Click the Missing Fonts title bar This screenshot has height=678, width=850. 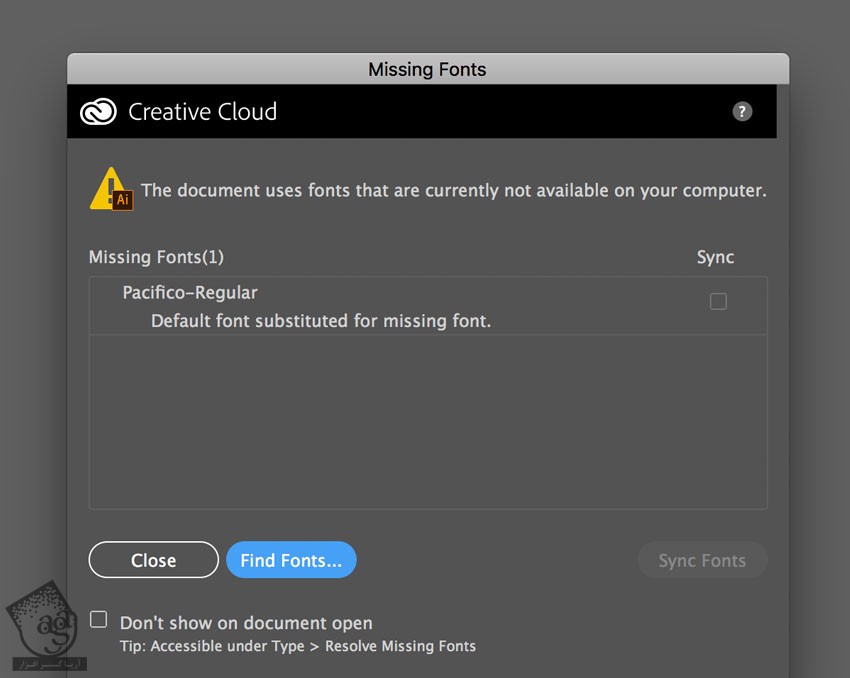[x=427, y=69]
